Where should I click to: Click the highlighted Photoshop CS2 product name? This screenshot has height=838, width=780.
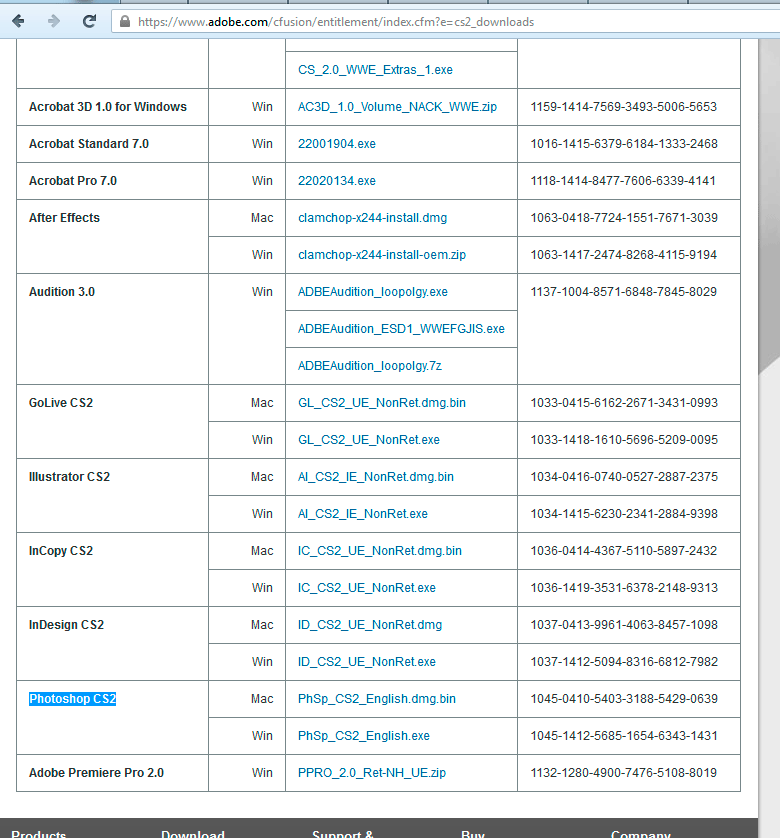pyautogui.click(x=72, y=699)
